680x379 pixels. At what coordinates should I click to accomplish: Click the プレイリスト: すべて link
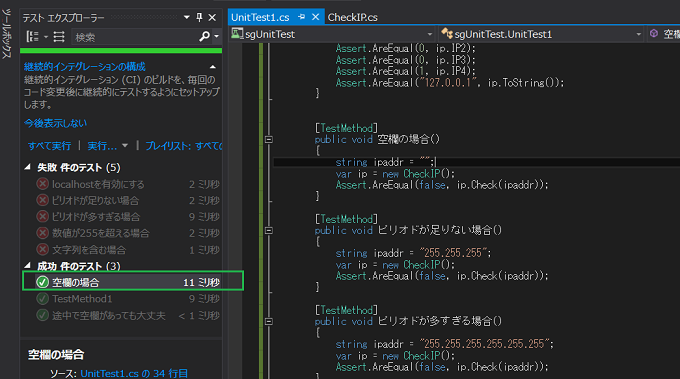(x=183, y=146)
